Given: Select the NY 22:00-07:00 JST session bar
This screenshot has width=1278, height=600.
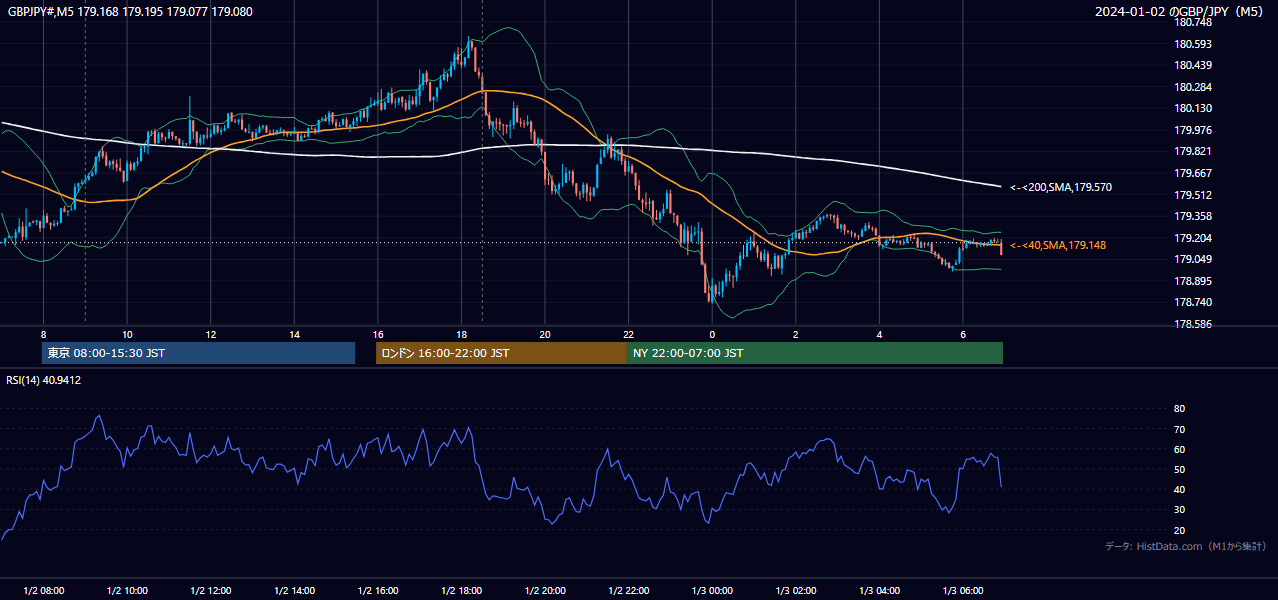Looking at the screenshot, I should pos(815,353).
